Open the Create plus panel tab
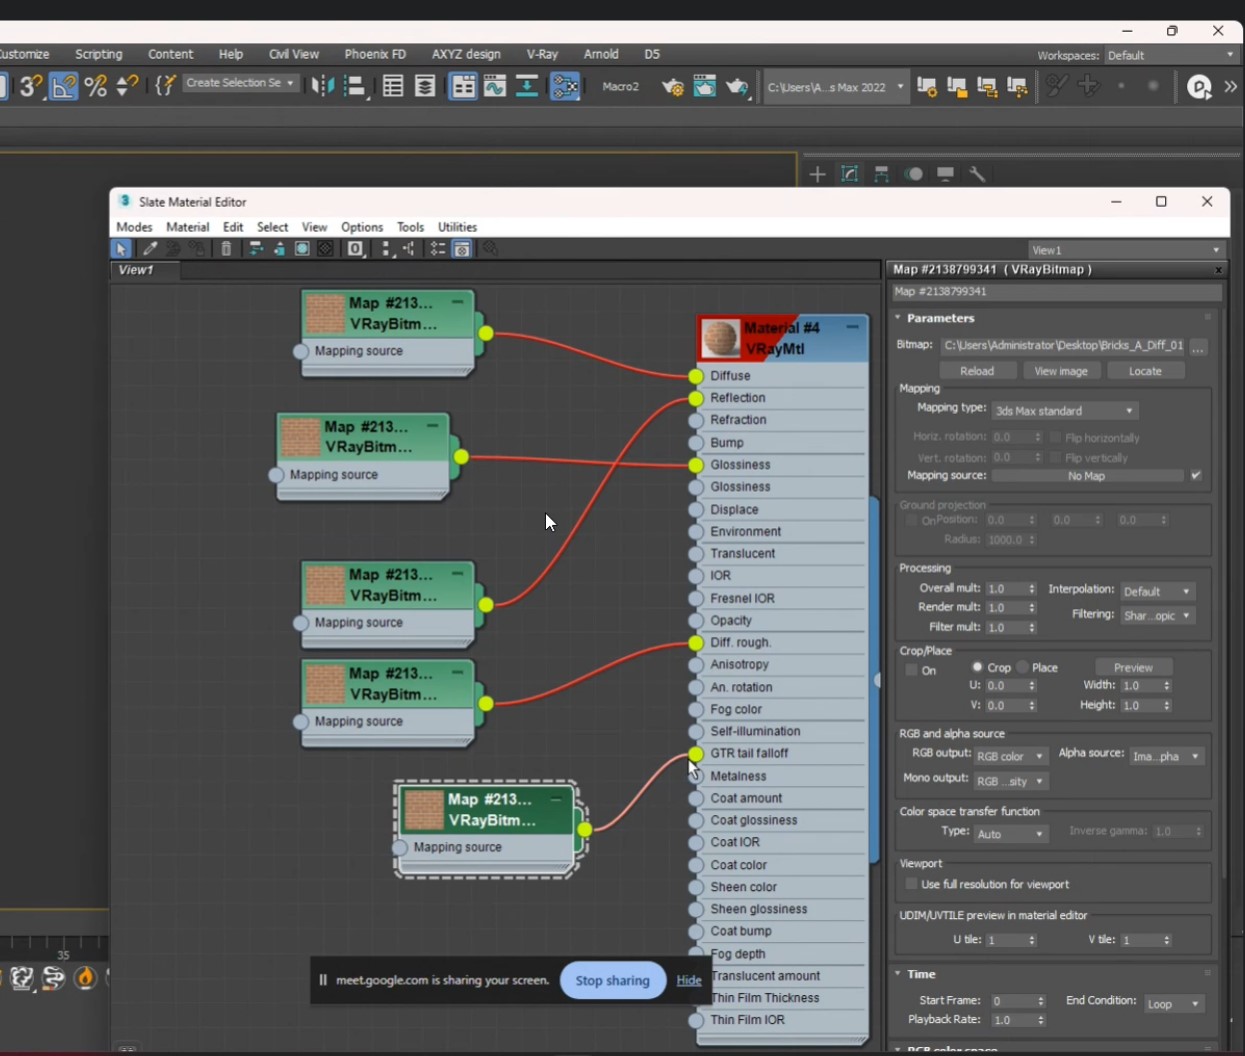Viewport: 1245px width, 1056px height. pos(817,174)
